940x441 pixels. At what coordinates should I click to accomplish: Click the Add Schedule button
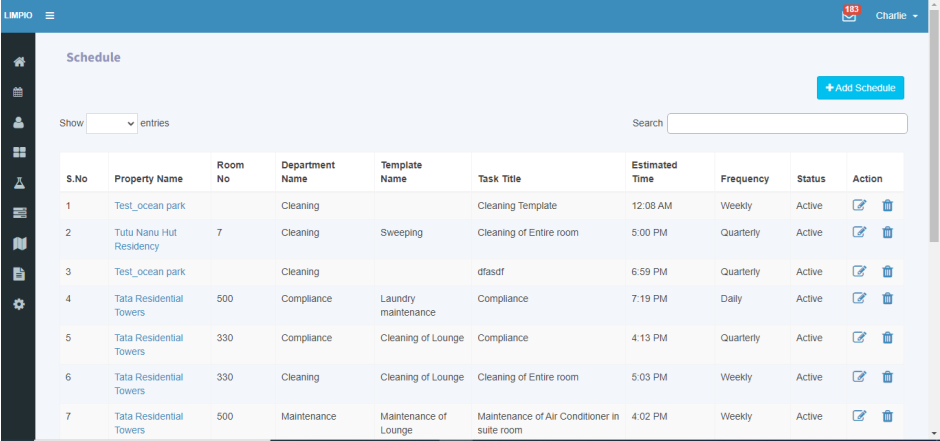(x=860, y=88)
